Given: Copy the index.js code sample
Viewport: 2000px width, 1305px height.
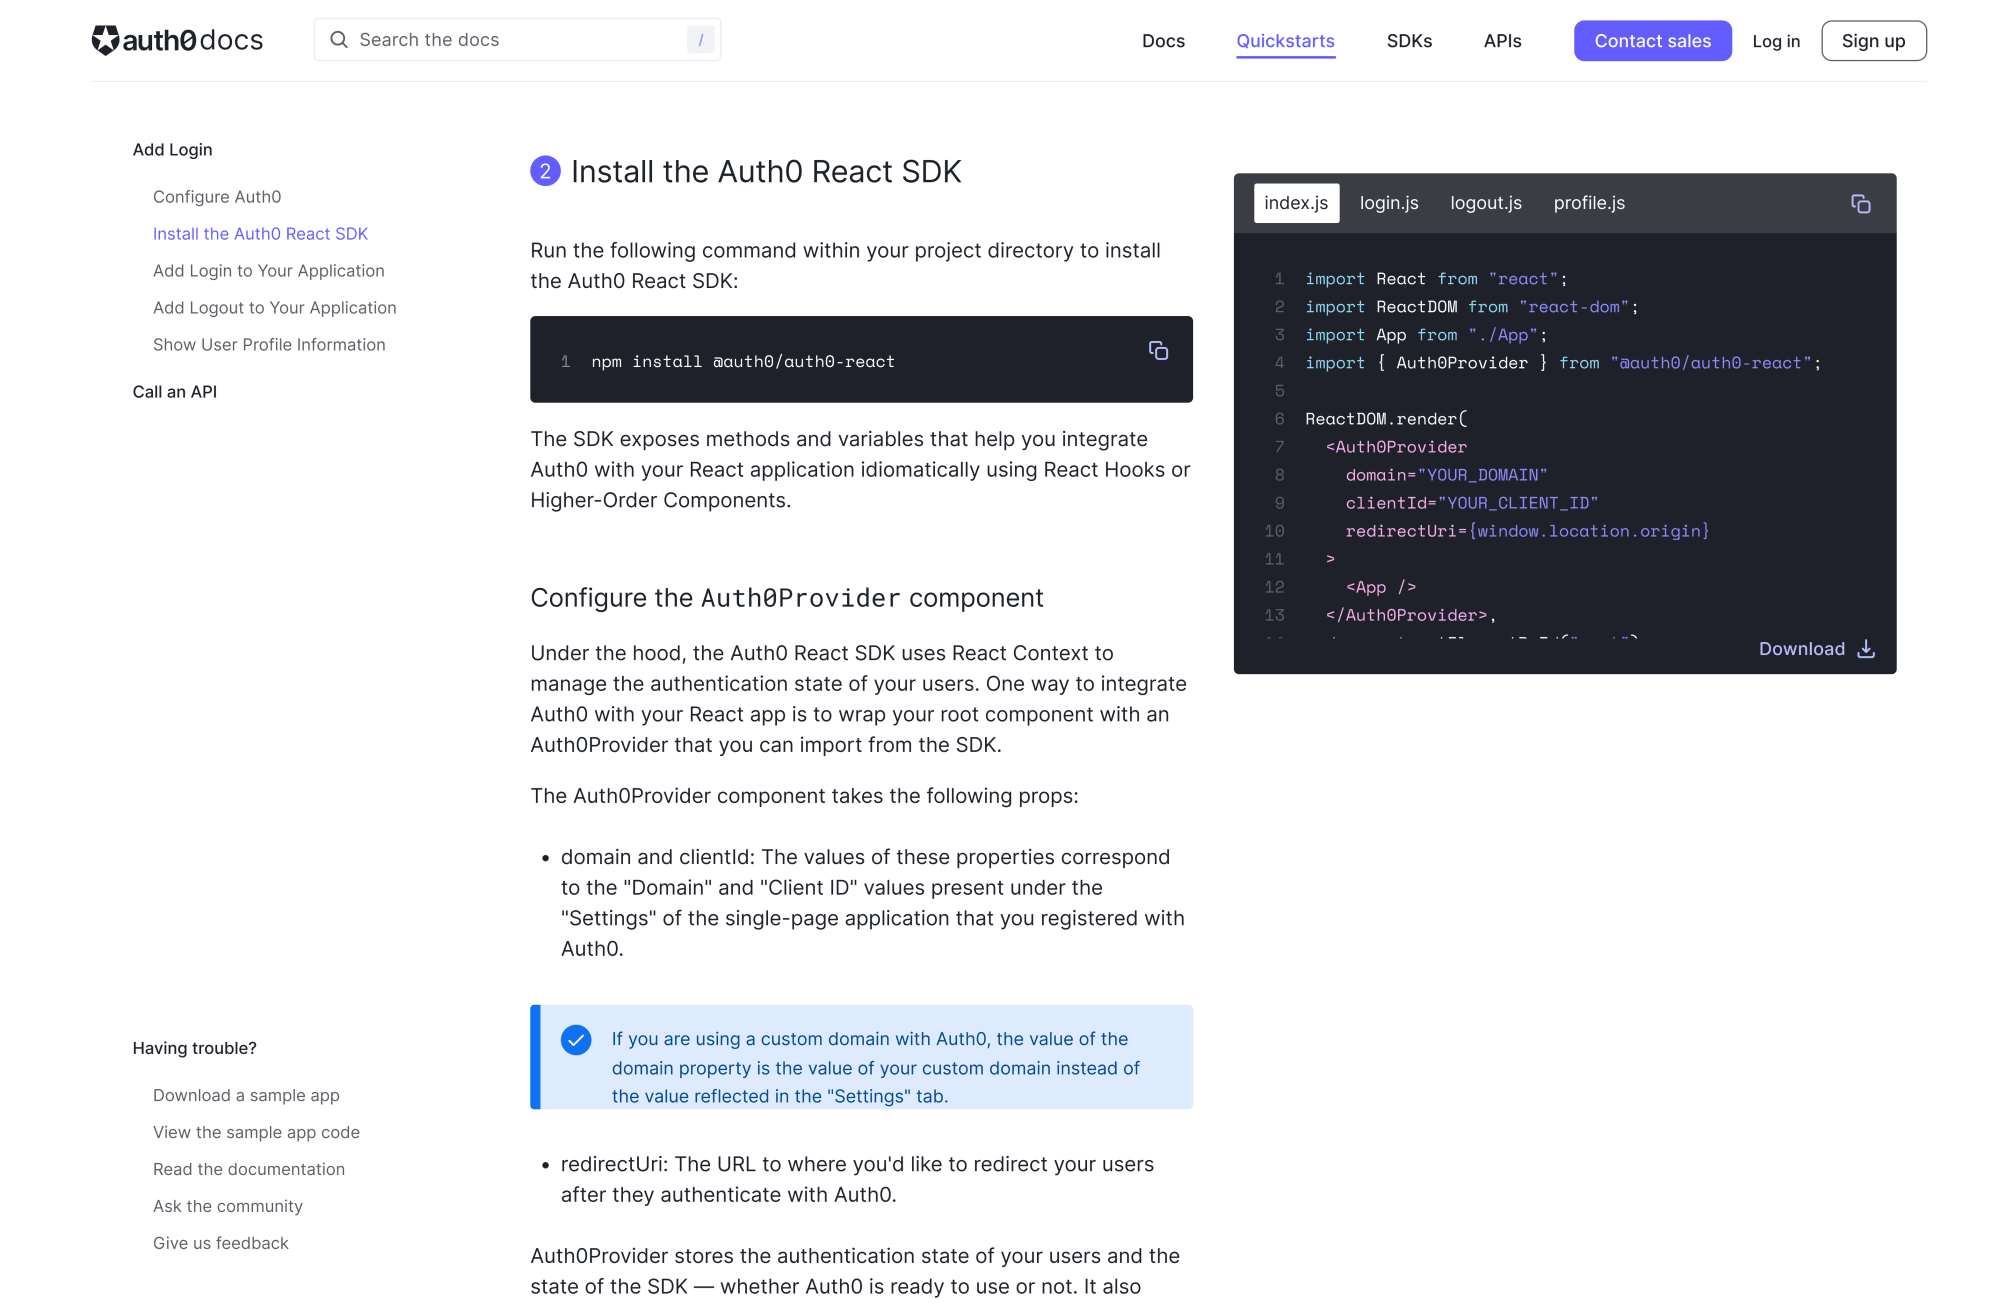Looking at the screenshot, I should (1860, 204).
